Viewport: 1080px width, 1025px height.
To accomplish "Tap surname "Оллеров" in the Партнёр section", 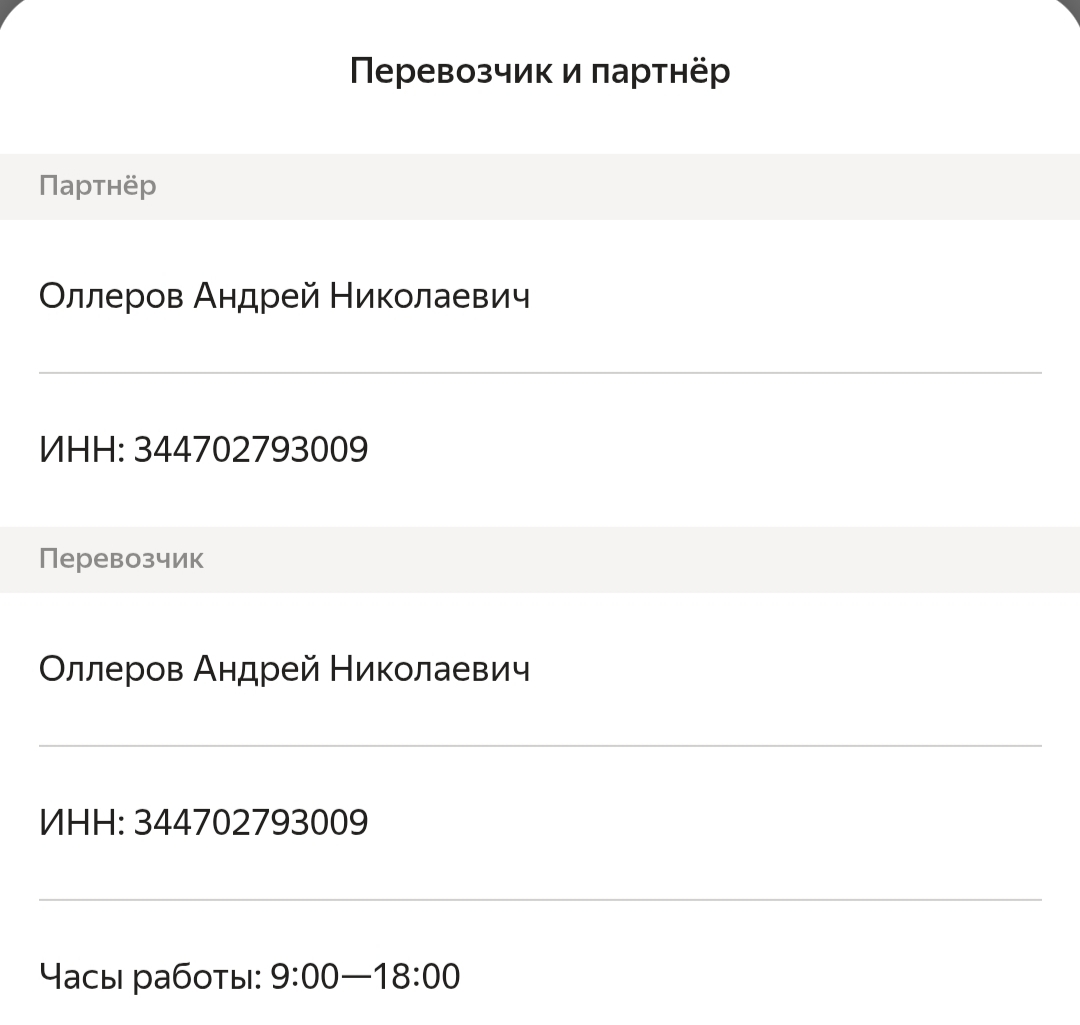I will pyautogui.click(x=111, y=296).
